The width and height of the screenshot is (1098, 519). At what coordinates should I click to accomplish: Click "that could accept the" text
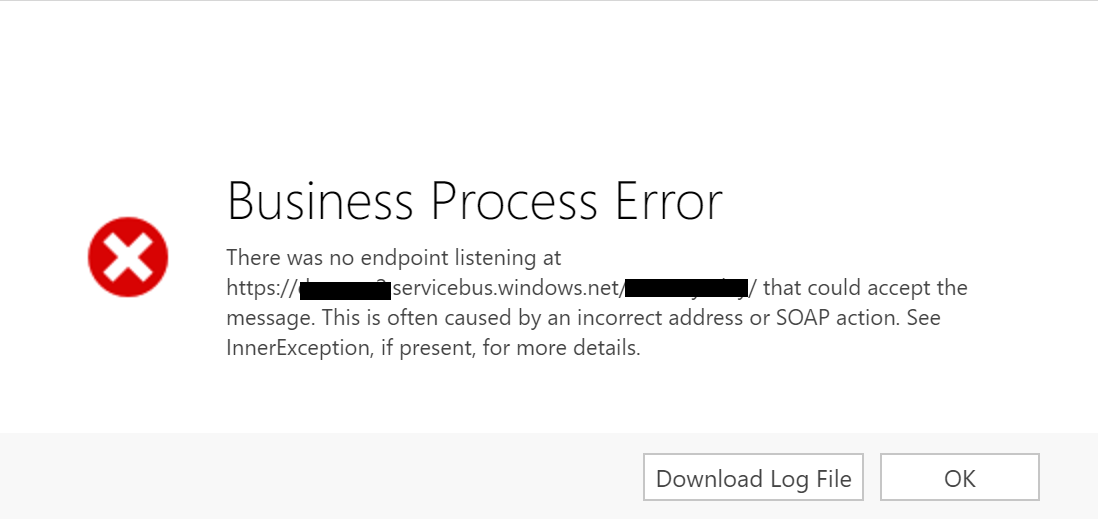click(x=865, y=289)
